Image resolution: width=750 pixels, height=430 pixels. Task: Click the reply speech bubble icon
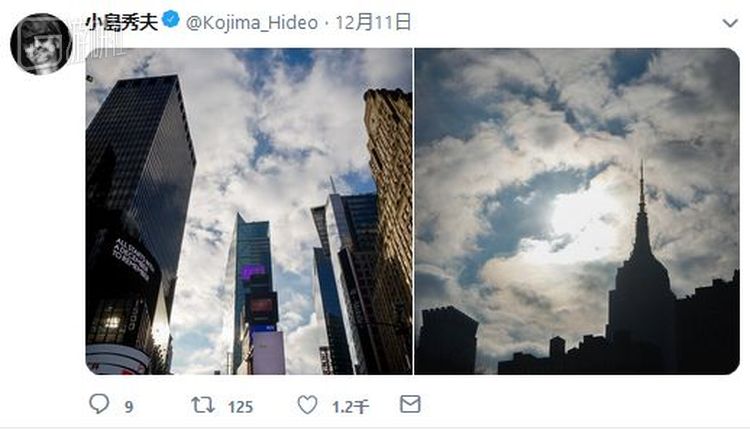click(99, 404)
